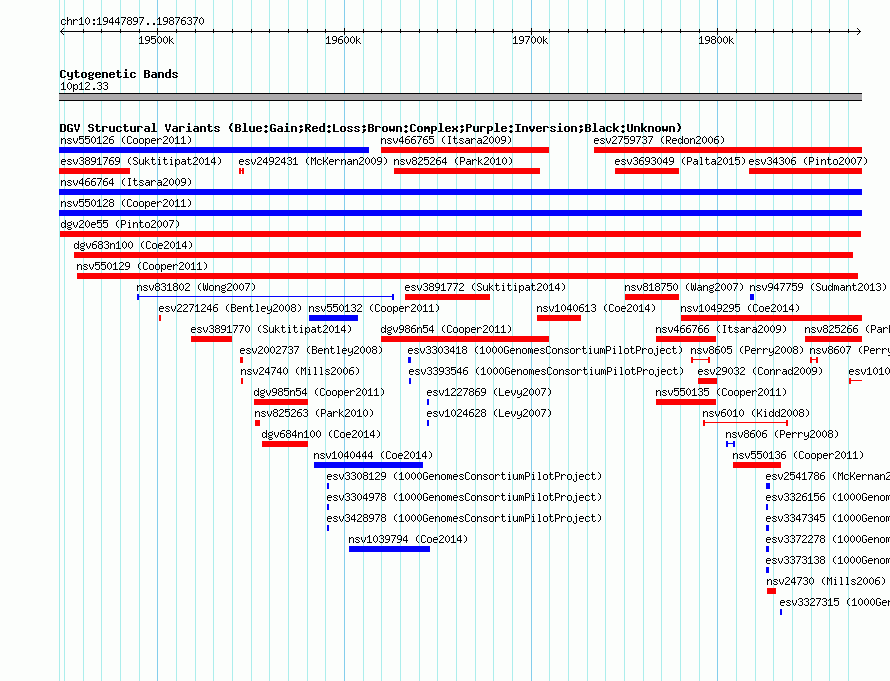Select nsv825264 (Park2010) variant label

(453, 161)
